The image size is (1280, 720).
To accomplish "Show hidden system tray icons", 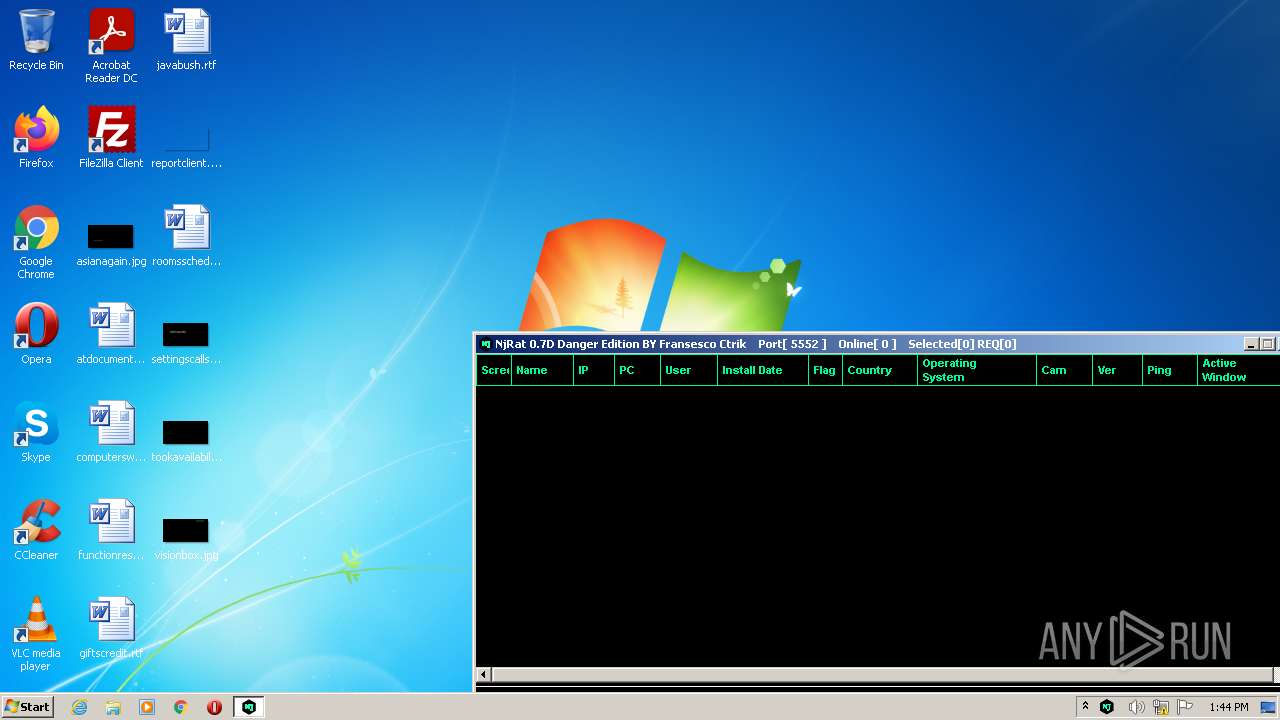I will (1085, 707).
